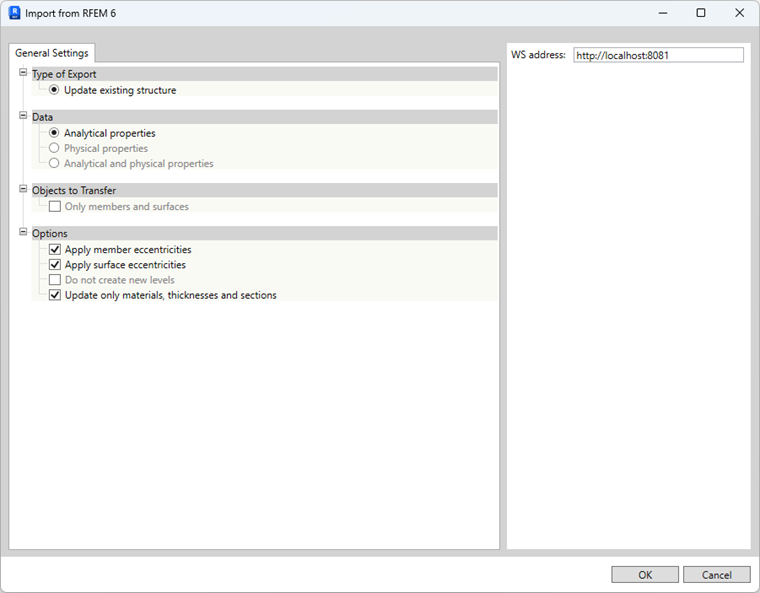
Task: Enable Only members and surfaces checkbox
Action: (55, 207)
